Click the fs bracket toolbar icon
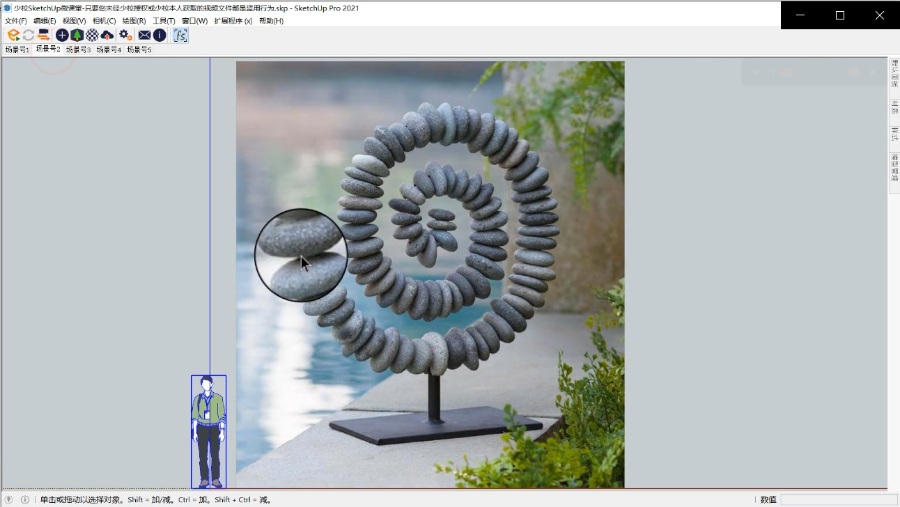This screenshot has width=900, height=507. pos(180,36)
